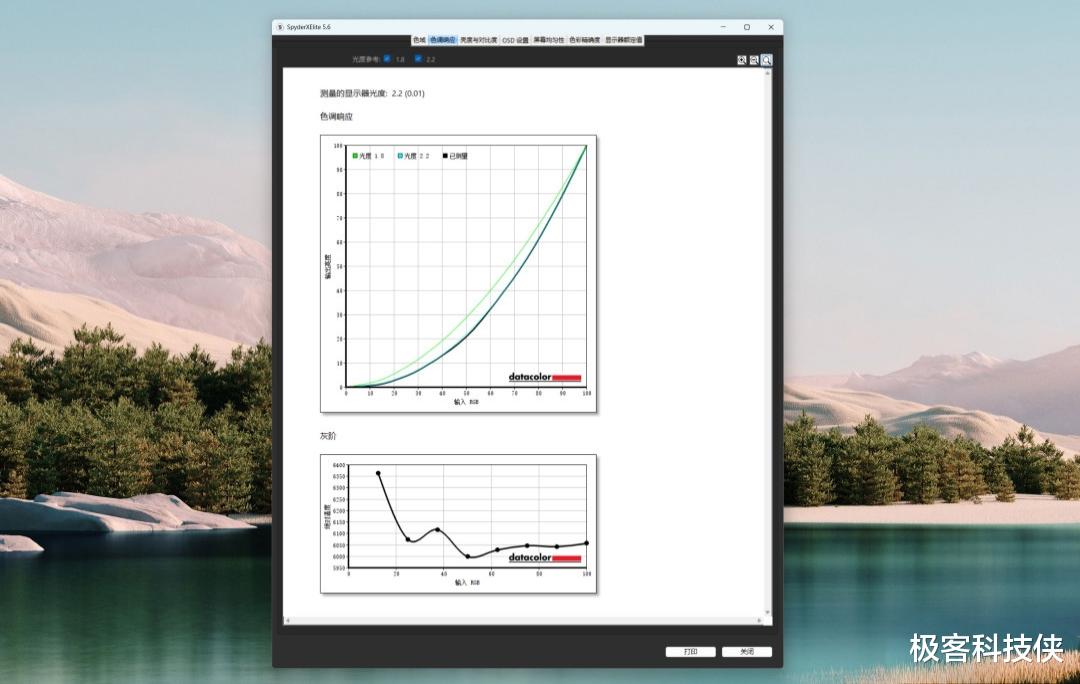This screenshot has width=1080, height=684.
Task: Click the tone response curve chart
Action: point(459,274)
